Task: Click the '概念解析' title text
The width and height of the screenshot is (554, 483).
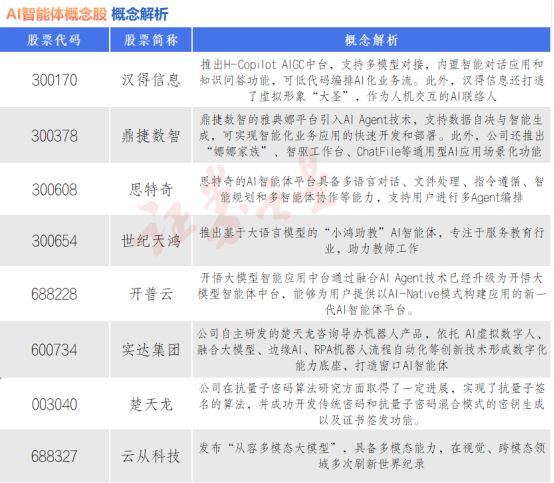Action: 140,14
